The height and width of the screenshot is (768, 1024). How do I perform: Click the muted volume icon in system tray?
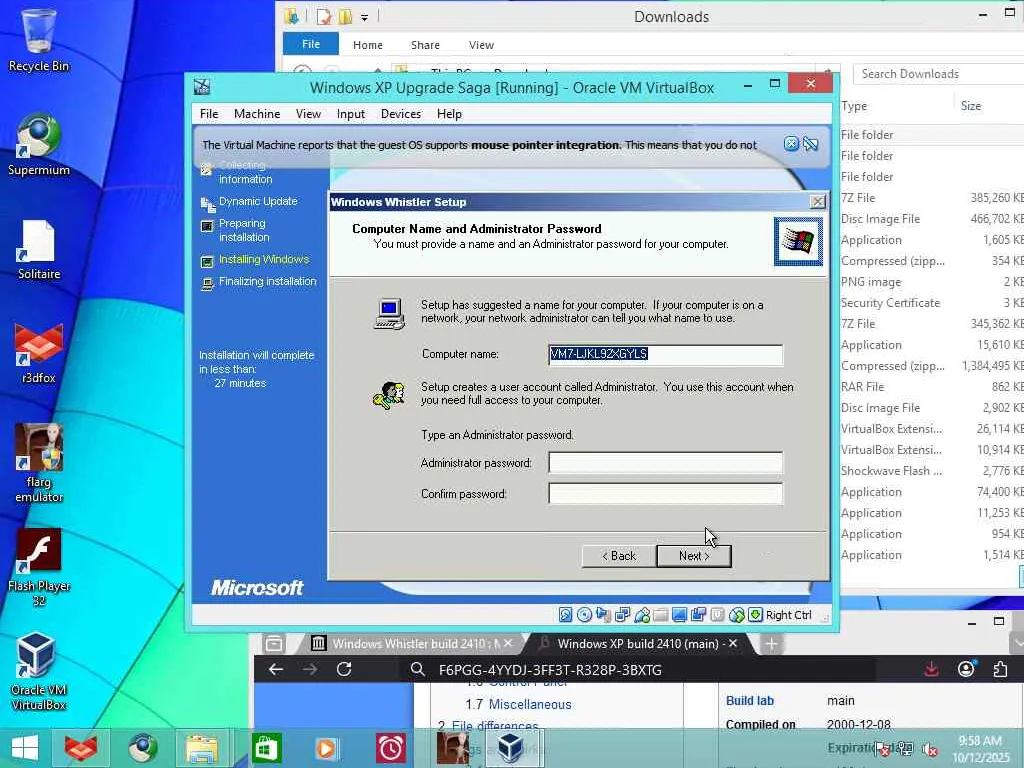point(929,750)
